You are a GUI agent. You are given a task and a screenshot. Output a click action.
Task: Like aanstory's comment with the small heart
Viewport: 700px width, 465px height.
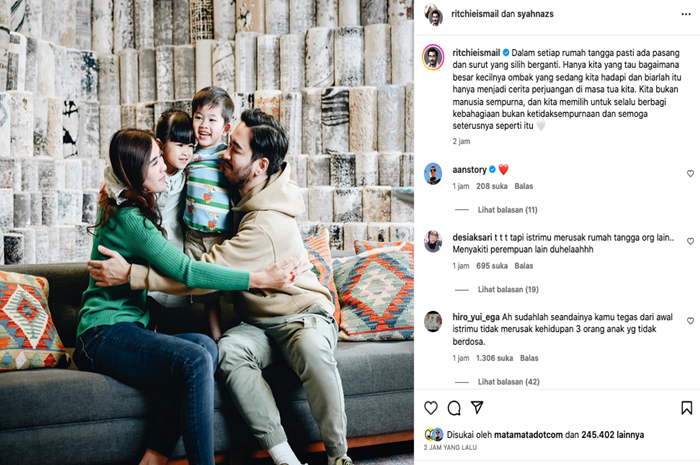[x=690, y=174]
